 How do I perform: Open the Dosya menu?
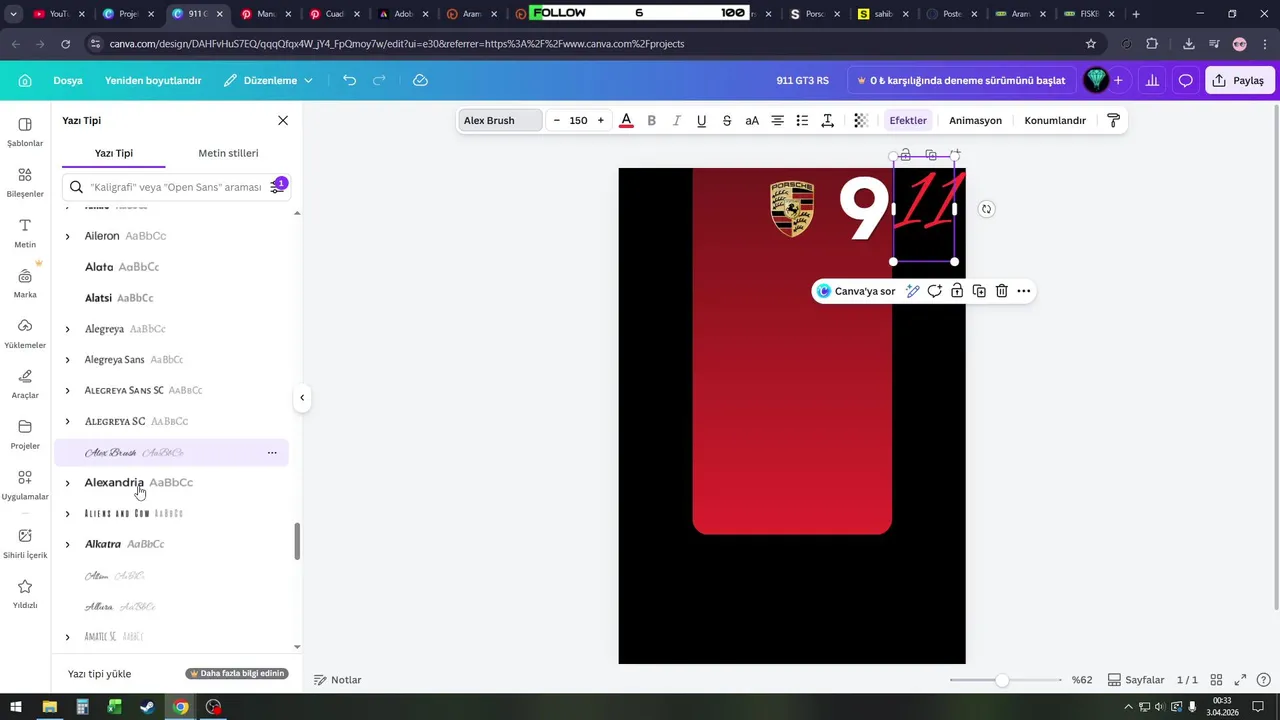(x=68, y=80)
